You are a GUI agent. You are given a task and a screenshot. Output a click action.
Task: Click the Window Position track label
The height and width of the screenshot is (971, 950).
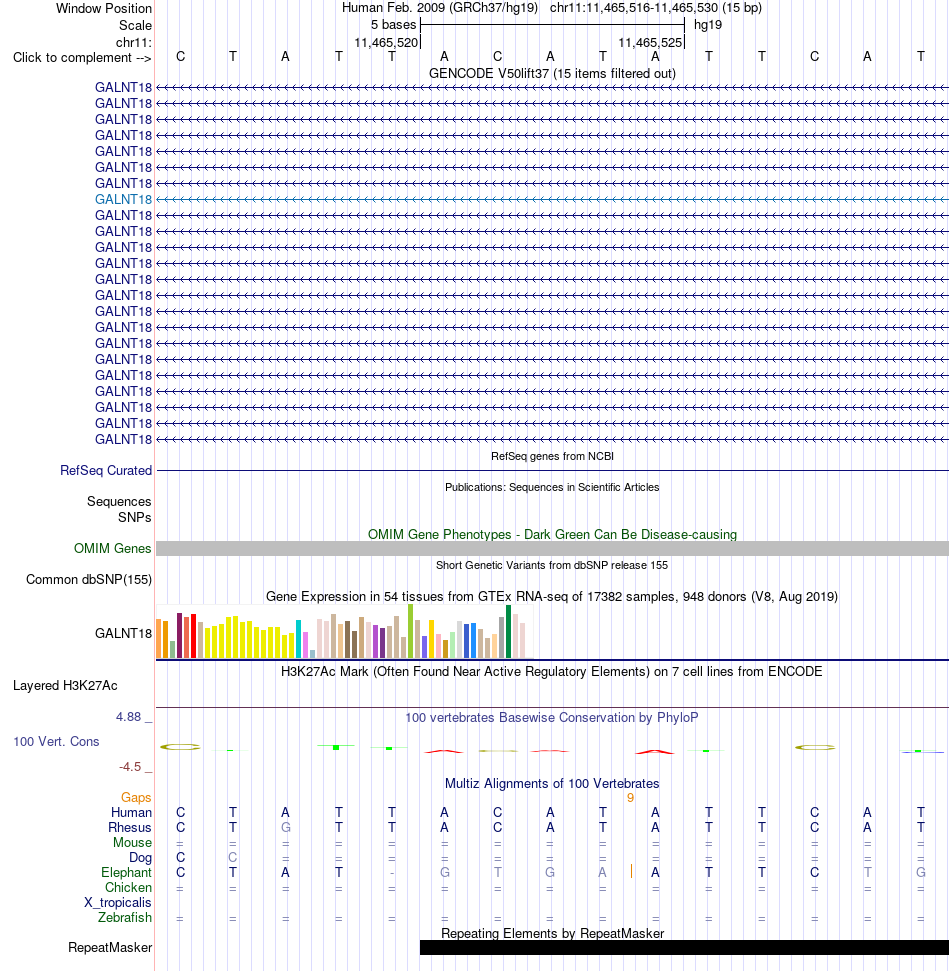pyautogui.click(x=103, y=9)
